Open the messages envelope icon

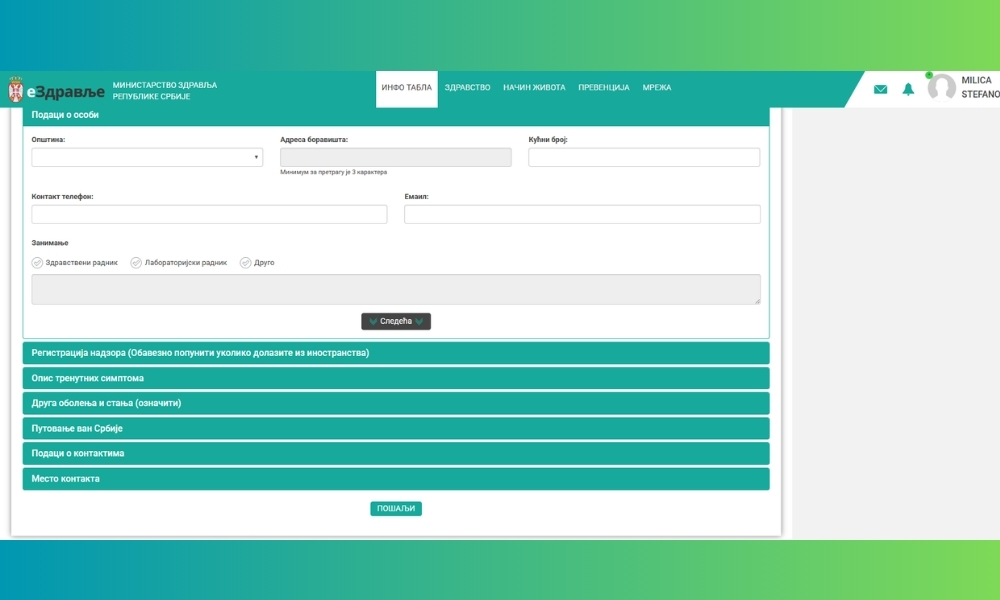point(880,89)
